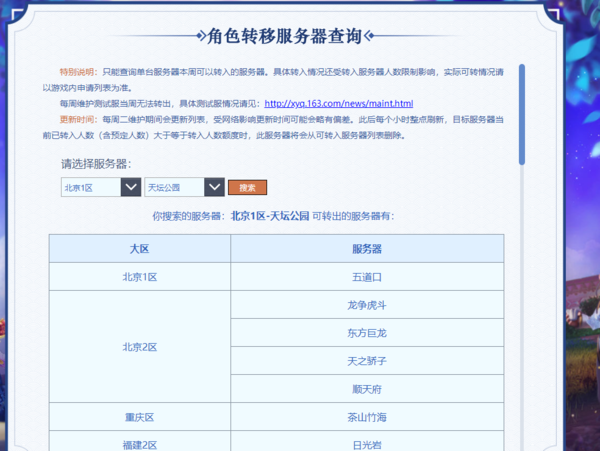Click the 服务器 column header

point(367,248)
